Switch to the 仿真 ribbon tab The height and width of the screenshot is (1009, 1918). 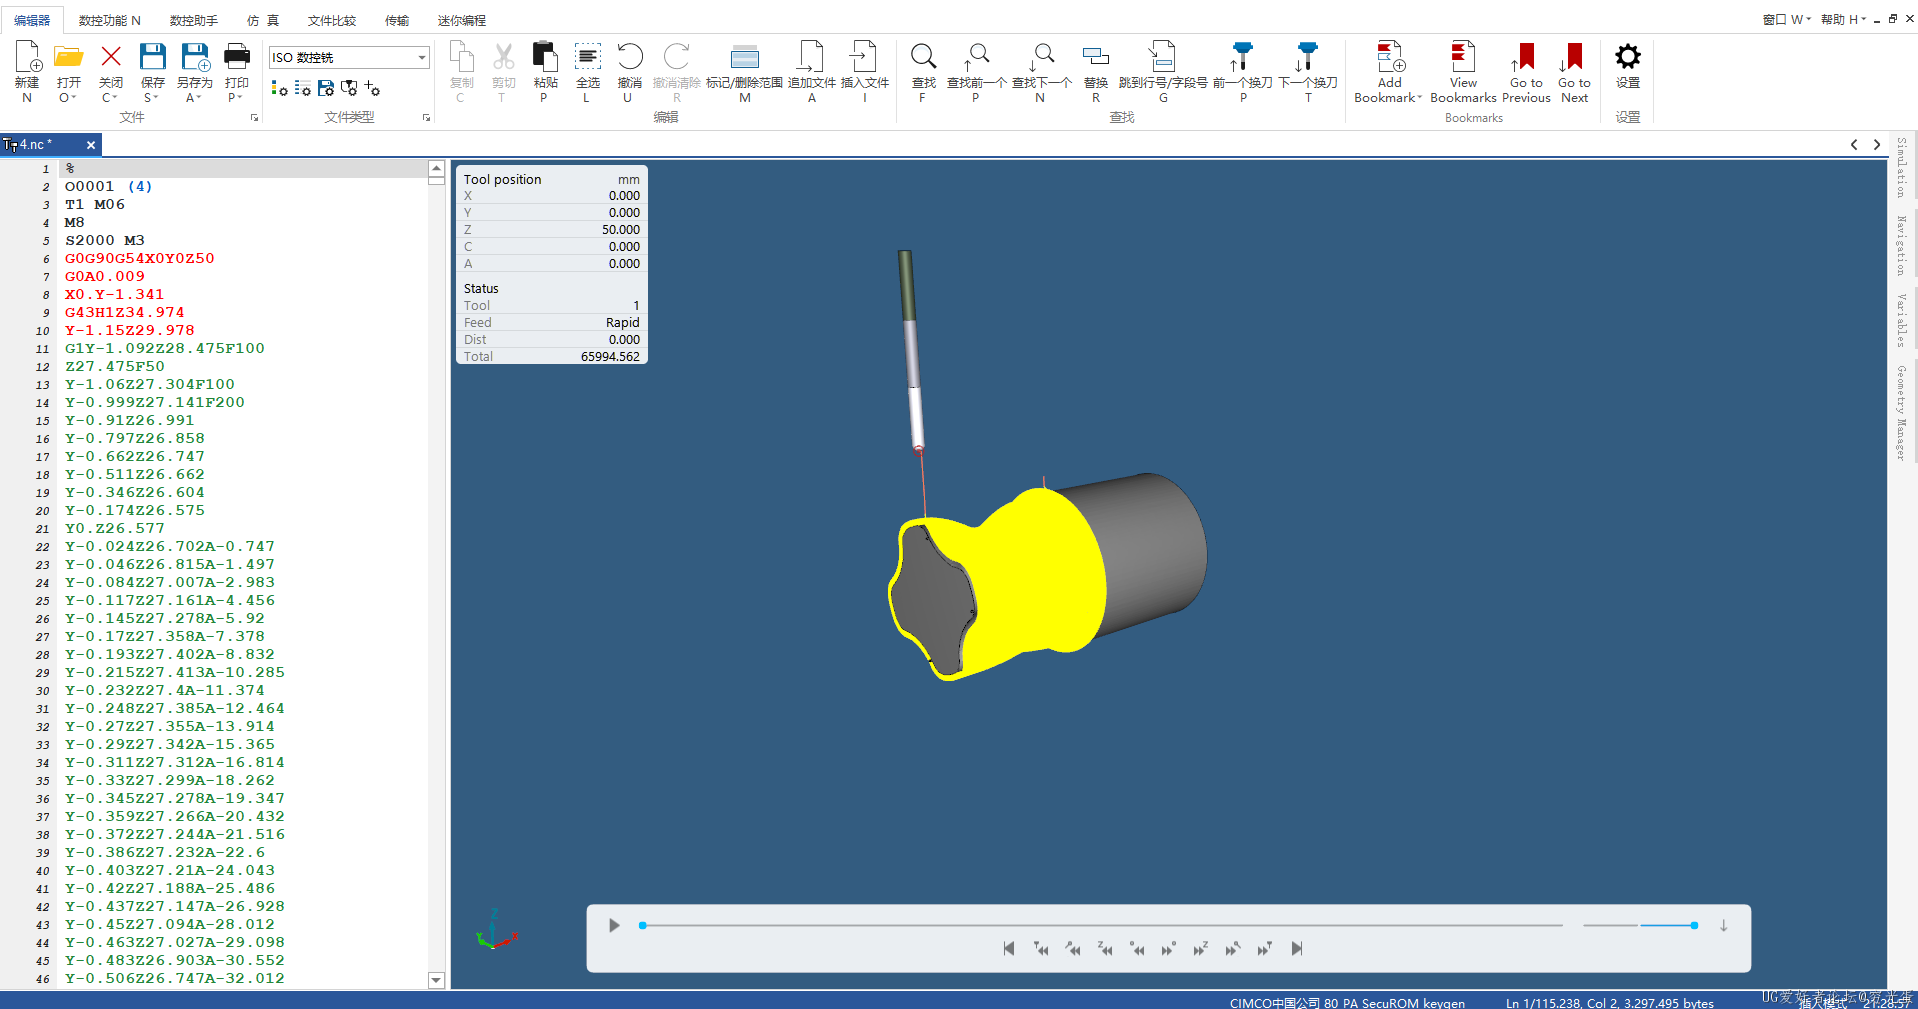263,20
